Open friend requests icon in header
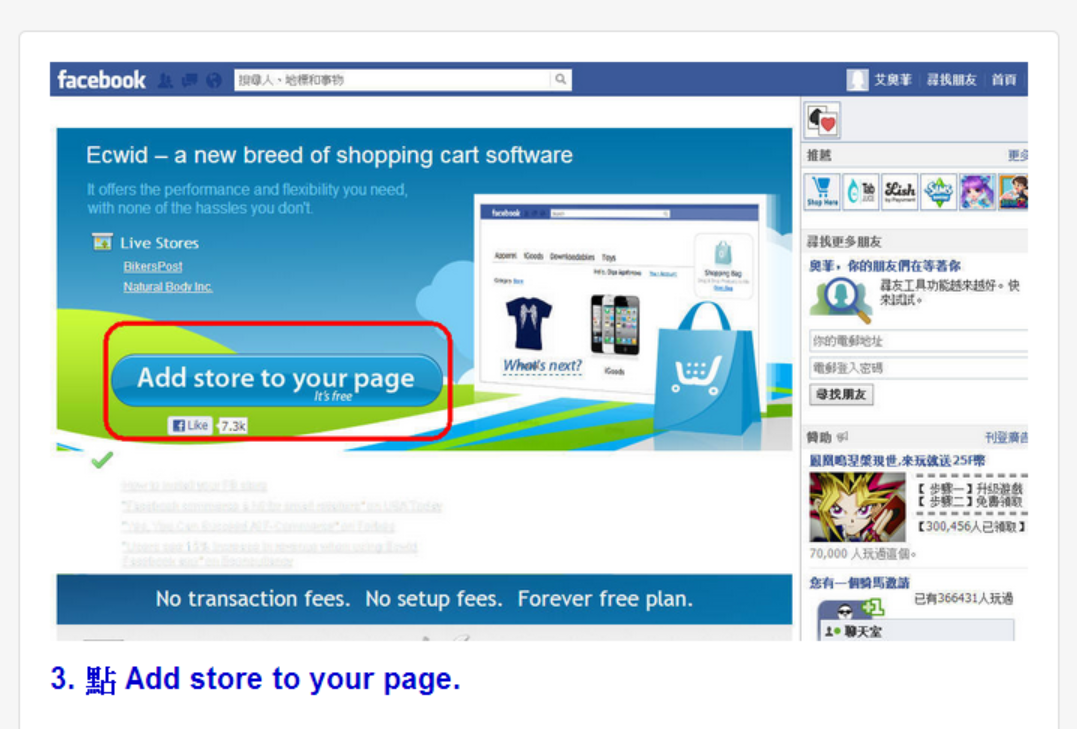 click(x=165, y=80)
